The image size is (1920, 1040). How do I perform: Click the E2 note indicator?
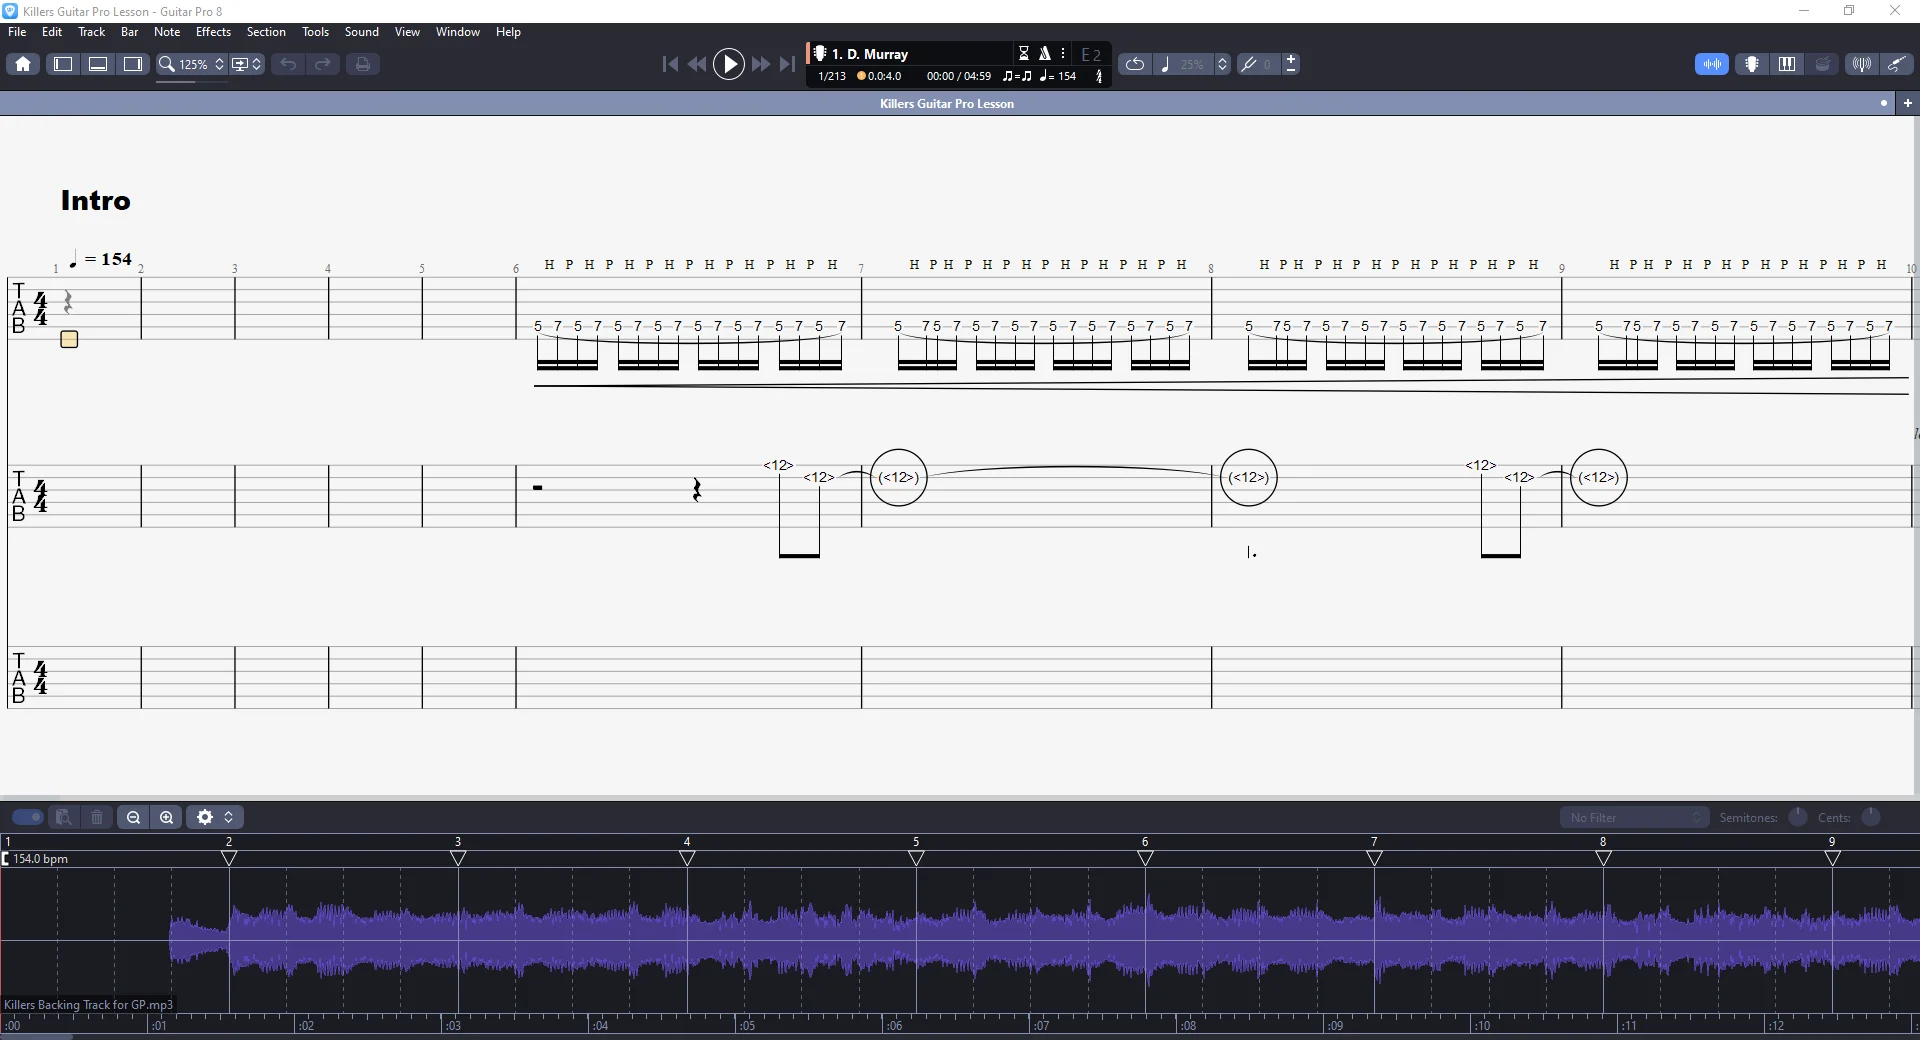(1091, 55)
